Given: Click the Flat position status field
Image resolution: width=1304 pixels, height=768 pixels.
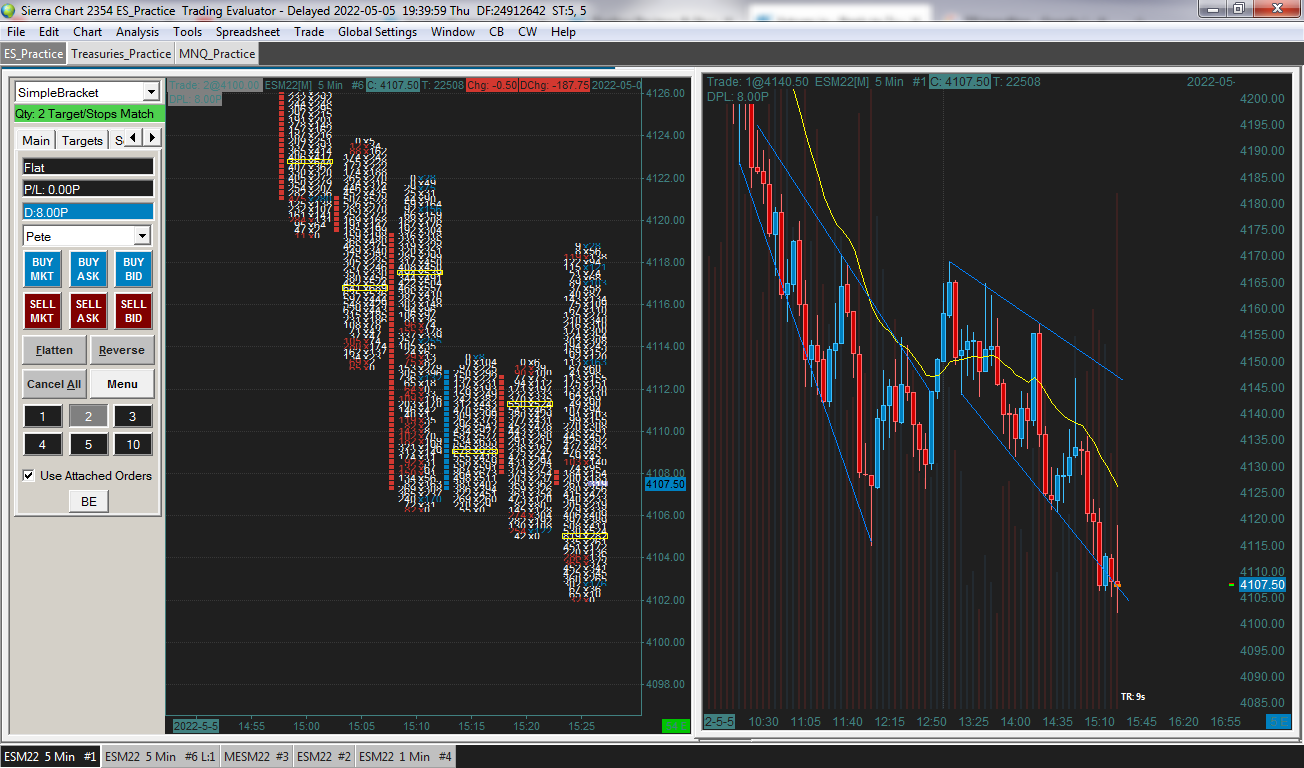Looking at the screenshot, I should click(x=88, y=167).
